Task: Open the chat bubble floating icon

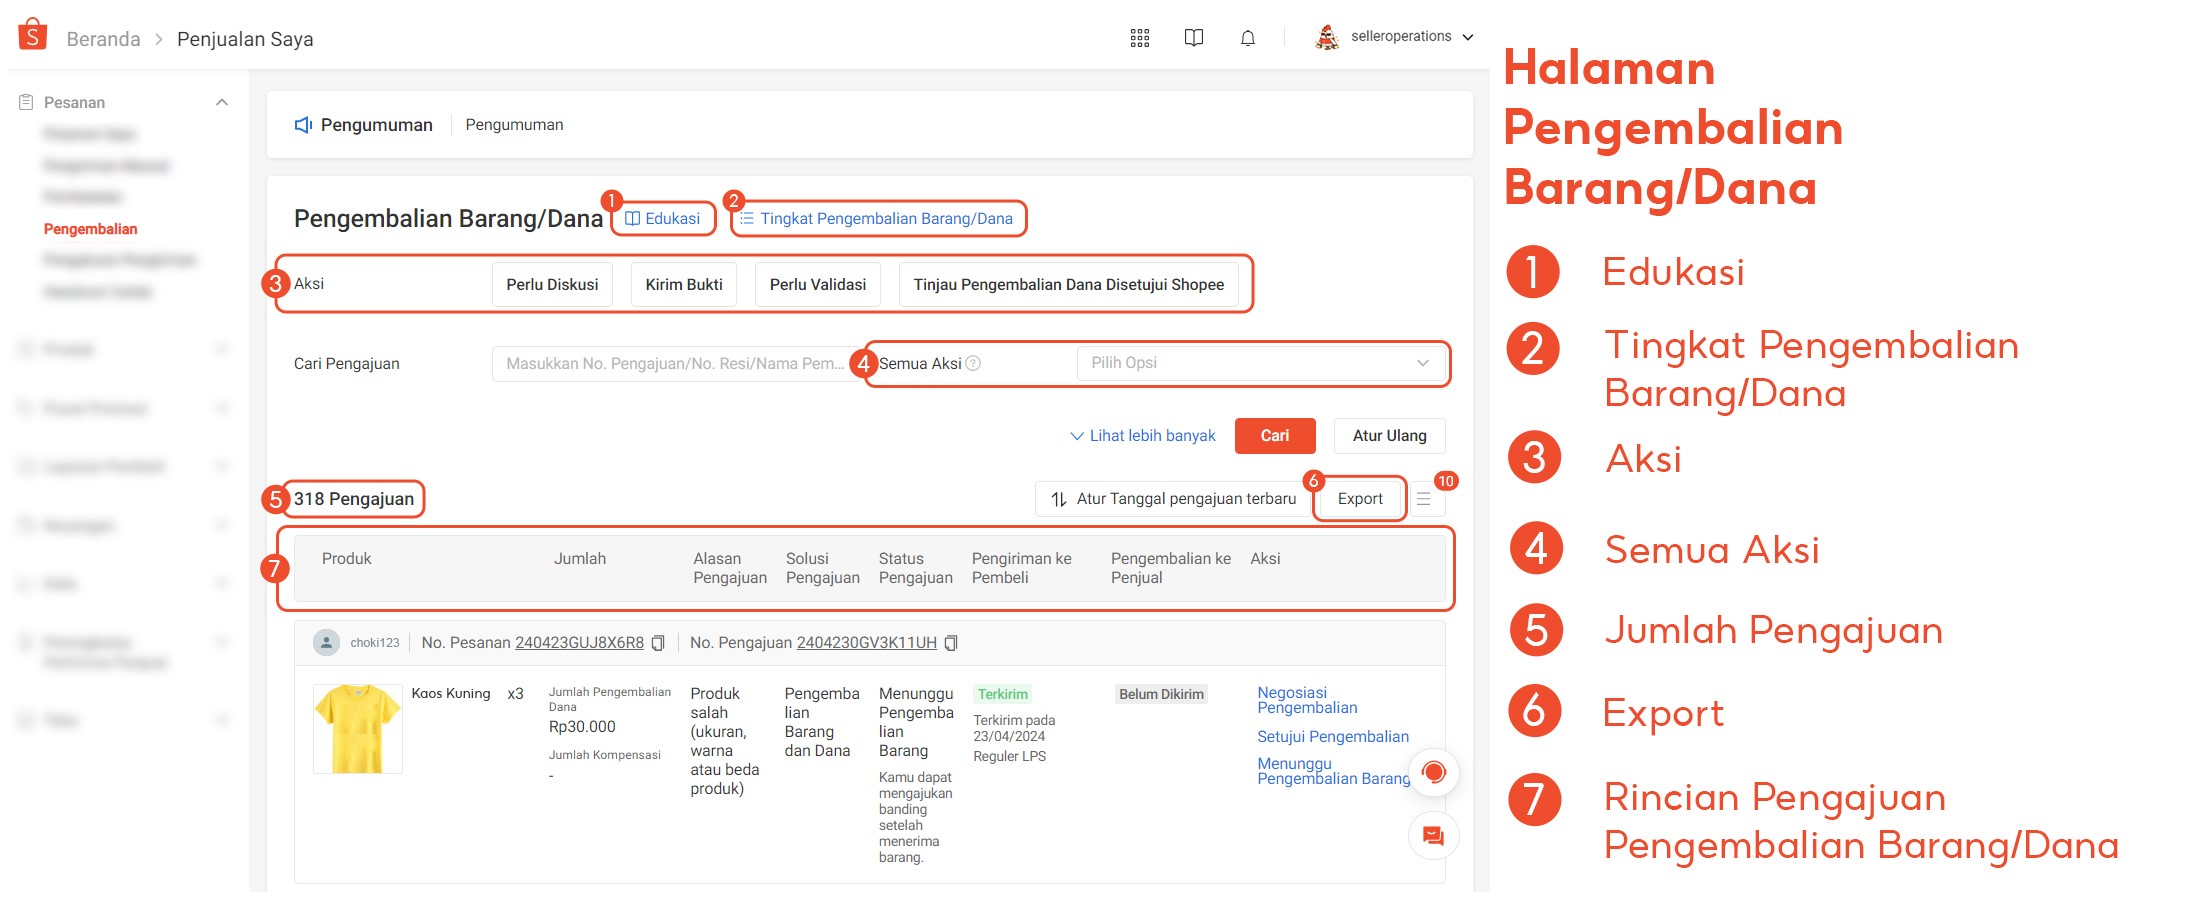Action: pos(1433,836)
